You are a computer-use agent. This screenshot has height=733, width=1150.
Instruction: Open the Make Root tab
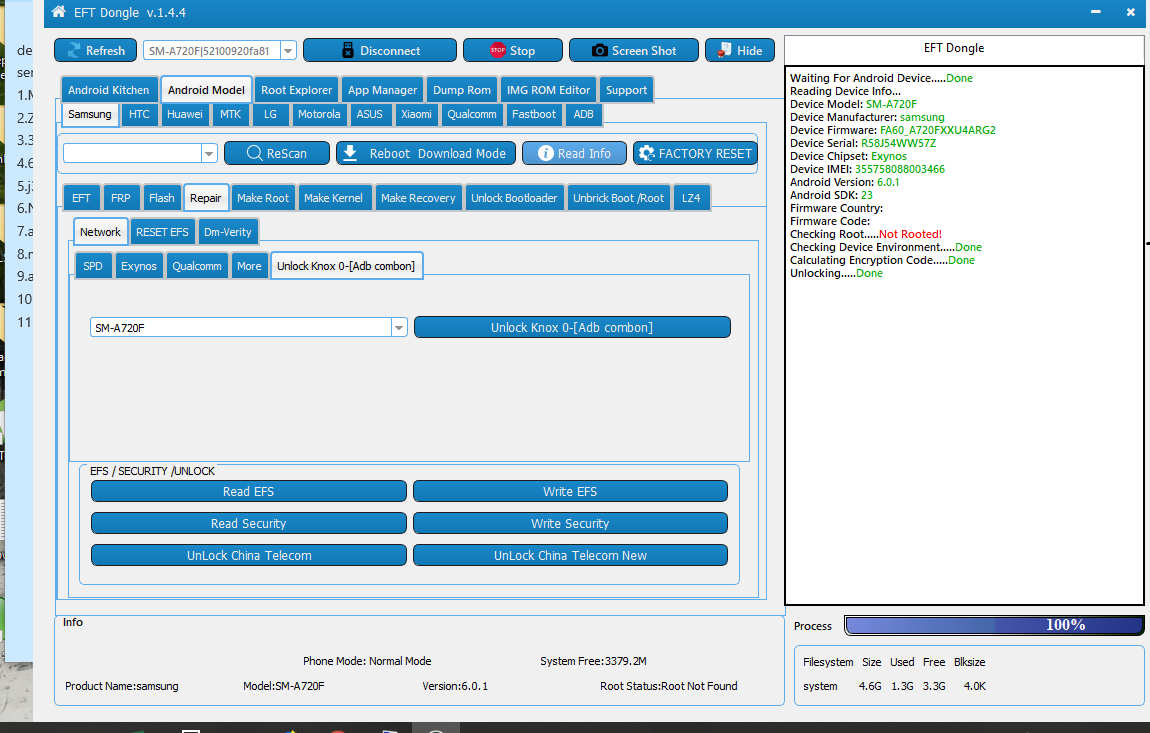(263, 198)
